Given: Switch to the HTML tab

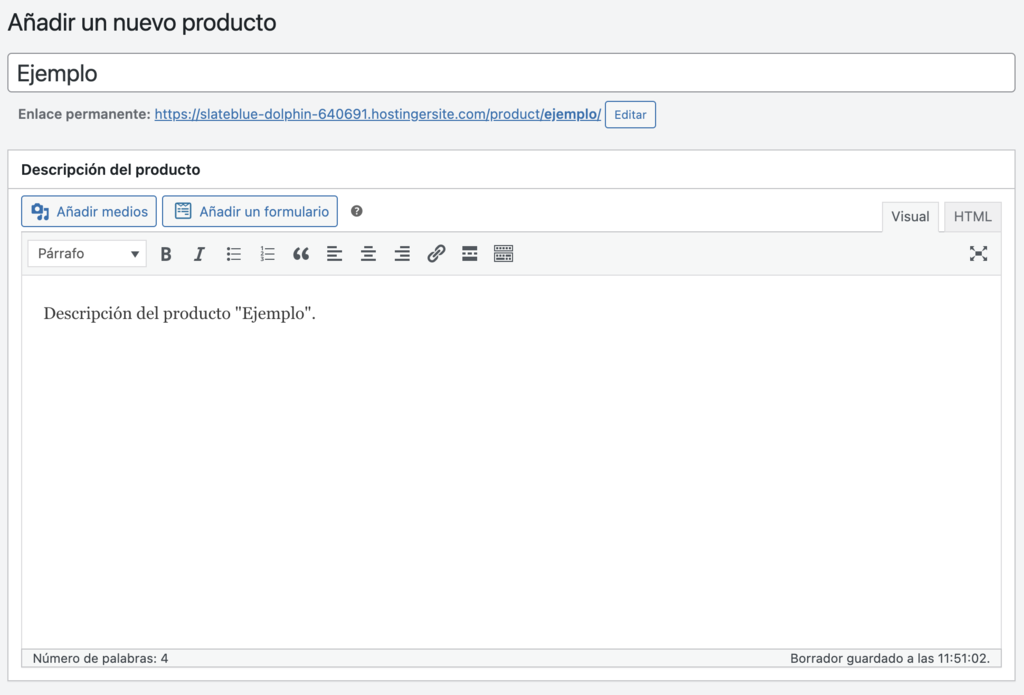Looking at the screenshot, I should pyautogui.click(x=972, y=216).
